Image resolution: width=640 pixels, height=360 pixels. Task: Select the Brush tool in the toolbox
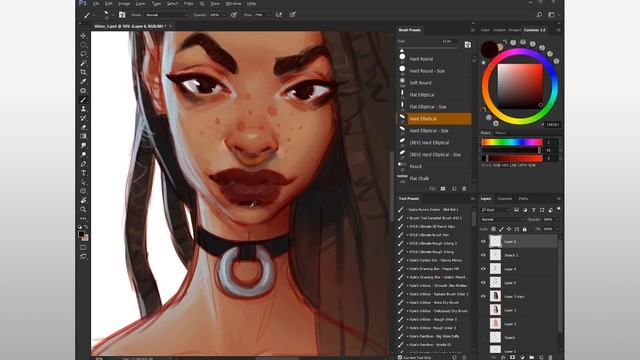click(x=83, y=100)
